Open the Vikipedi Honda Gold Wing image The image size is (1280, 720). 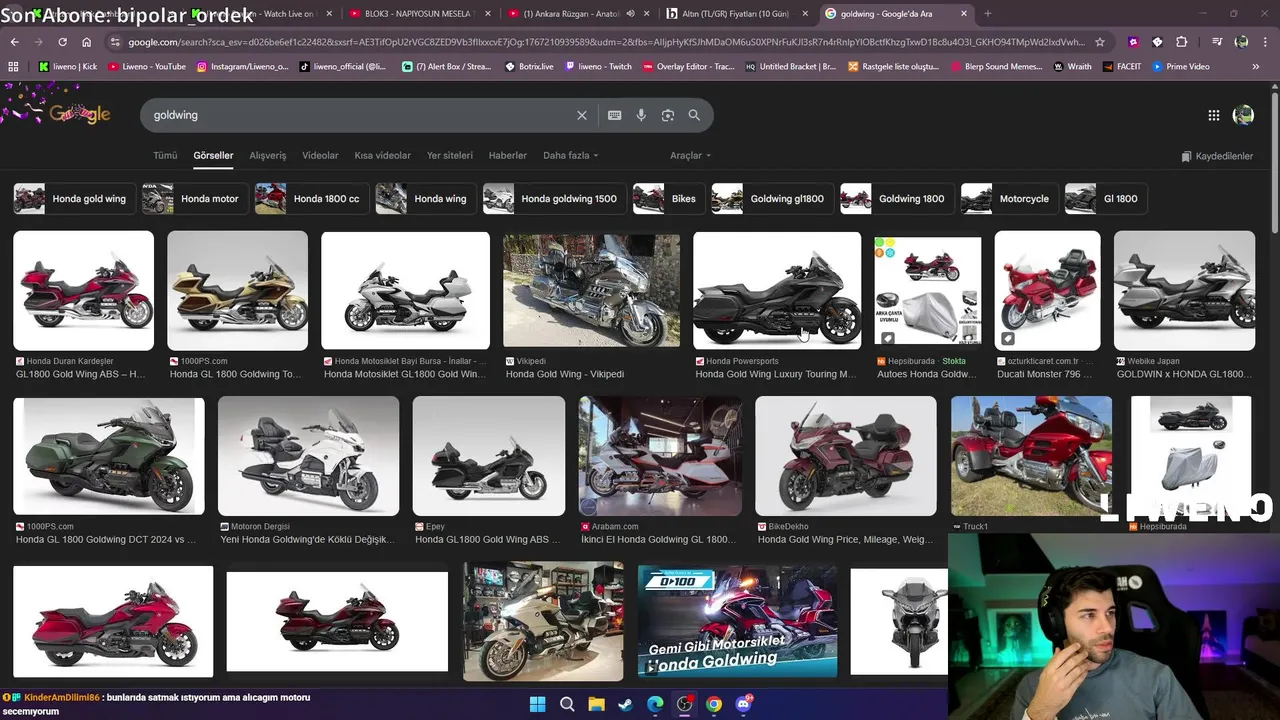point(591,290)
